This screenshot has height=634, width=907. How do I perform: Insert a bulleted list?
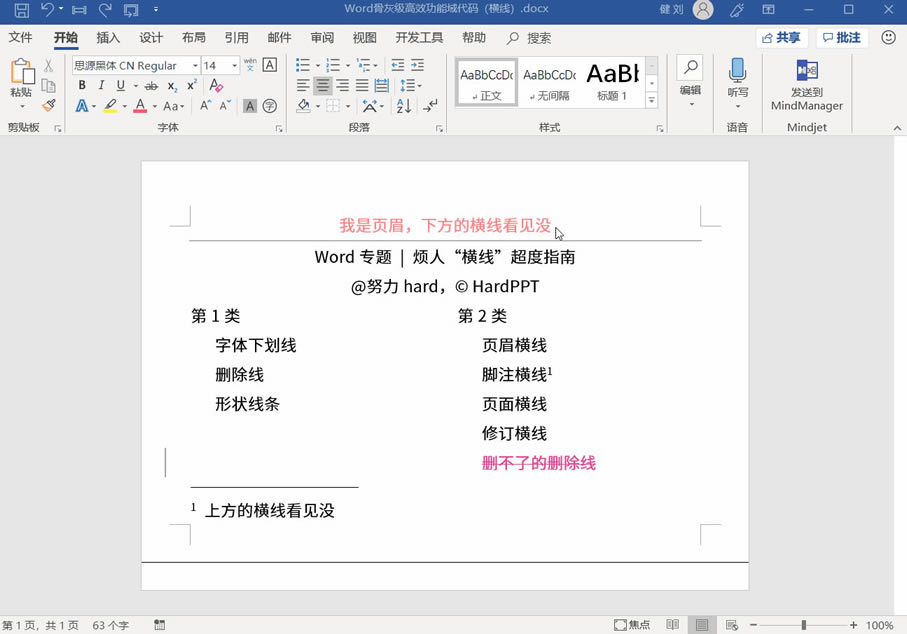coord(303,65)
